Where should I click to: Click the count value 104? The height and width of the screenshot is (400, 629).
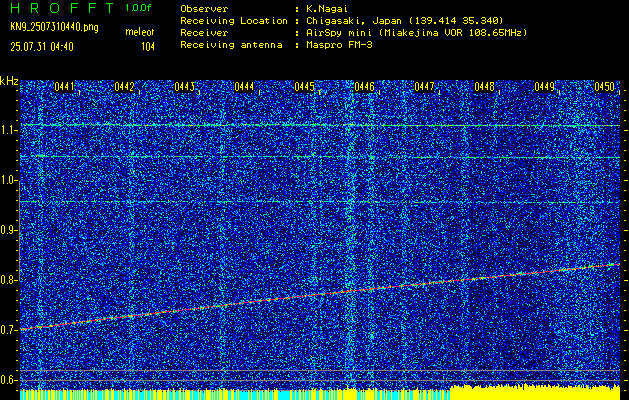148,47
